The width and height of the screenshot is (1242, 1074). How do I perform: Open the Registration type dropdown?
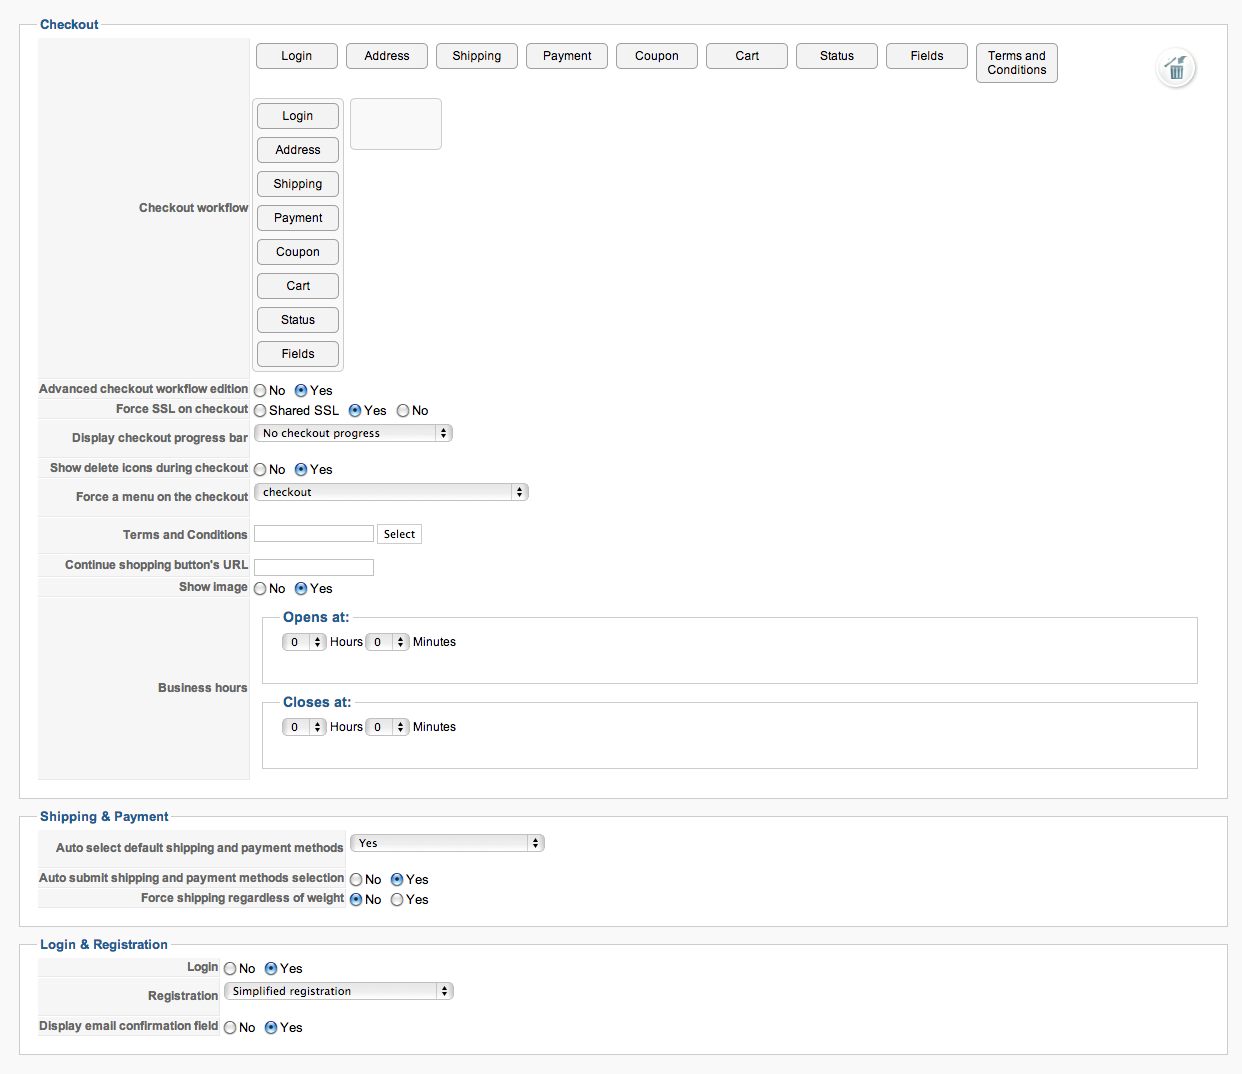point(339,991)
